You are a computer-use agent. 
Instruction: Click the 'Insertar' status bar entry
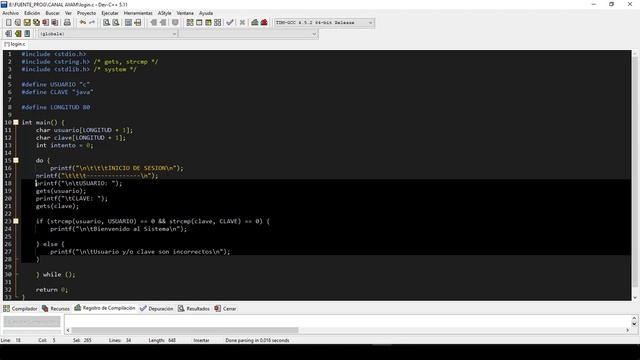201,340
